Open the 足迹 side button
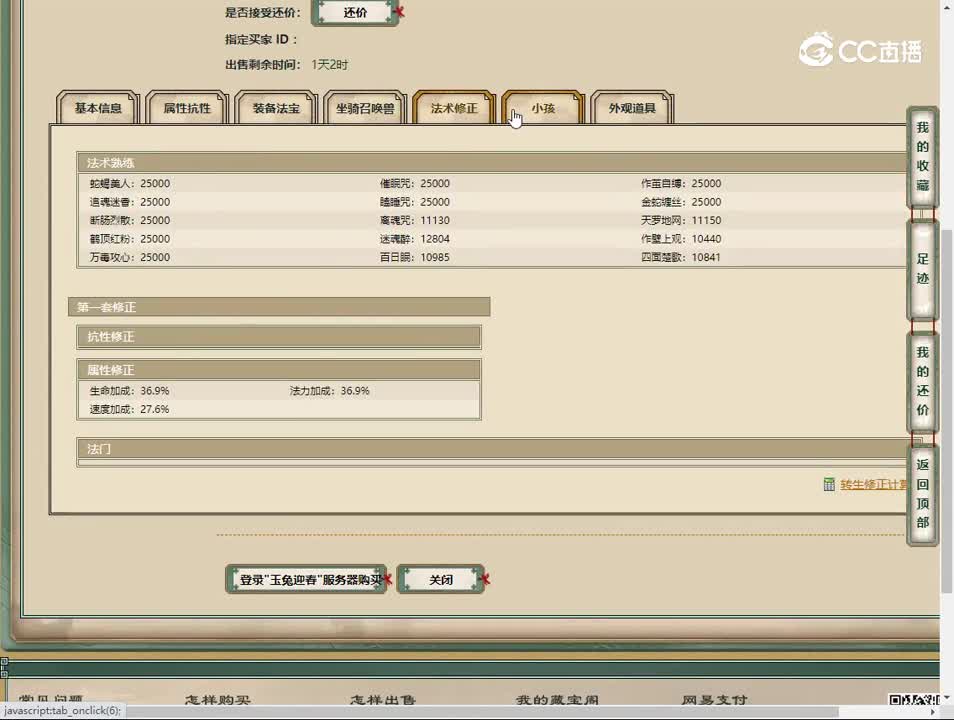The image size is (954, 720). tap(922, 268)
